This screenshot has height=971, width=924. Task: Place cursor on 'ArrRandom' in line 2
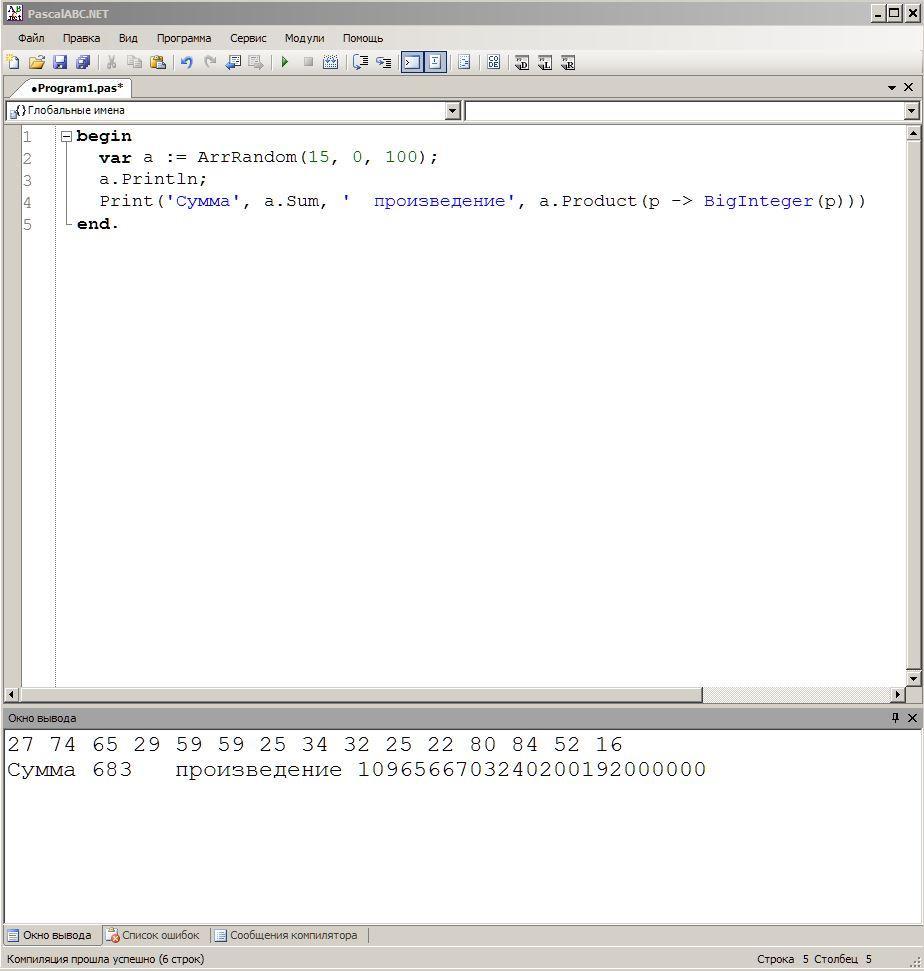tap(247, 157)
